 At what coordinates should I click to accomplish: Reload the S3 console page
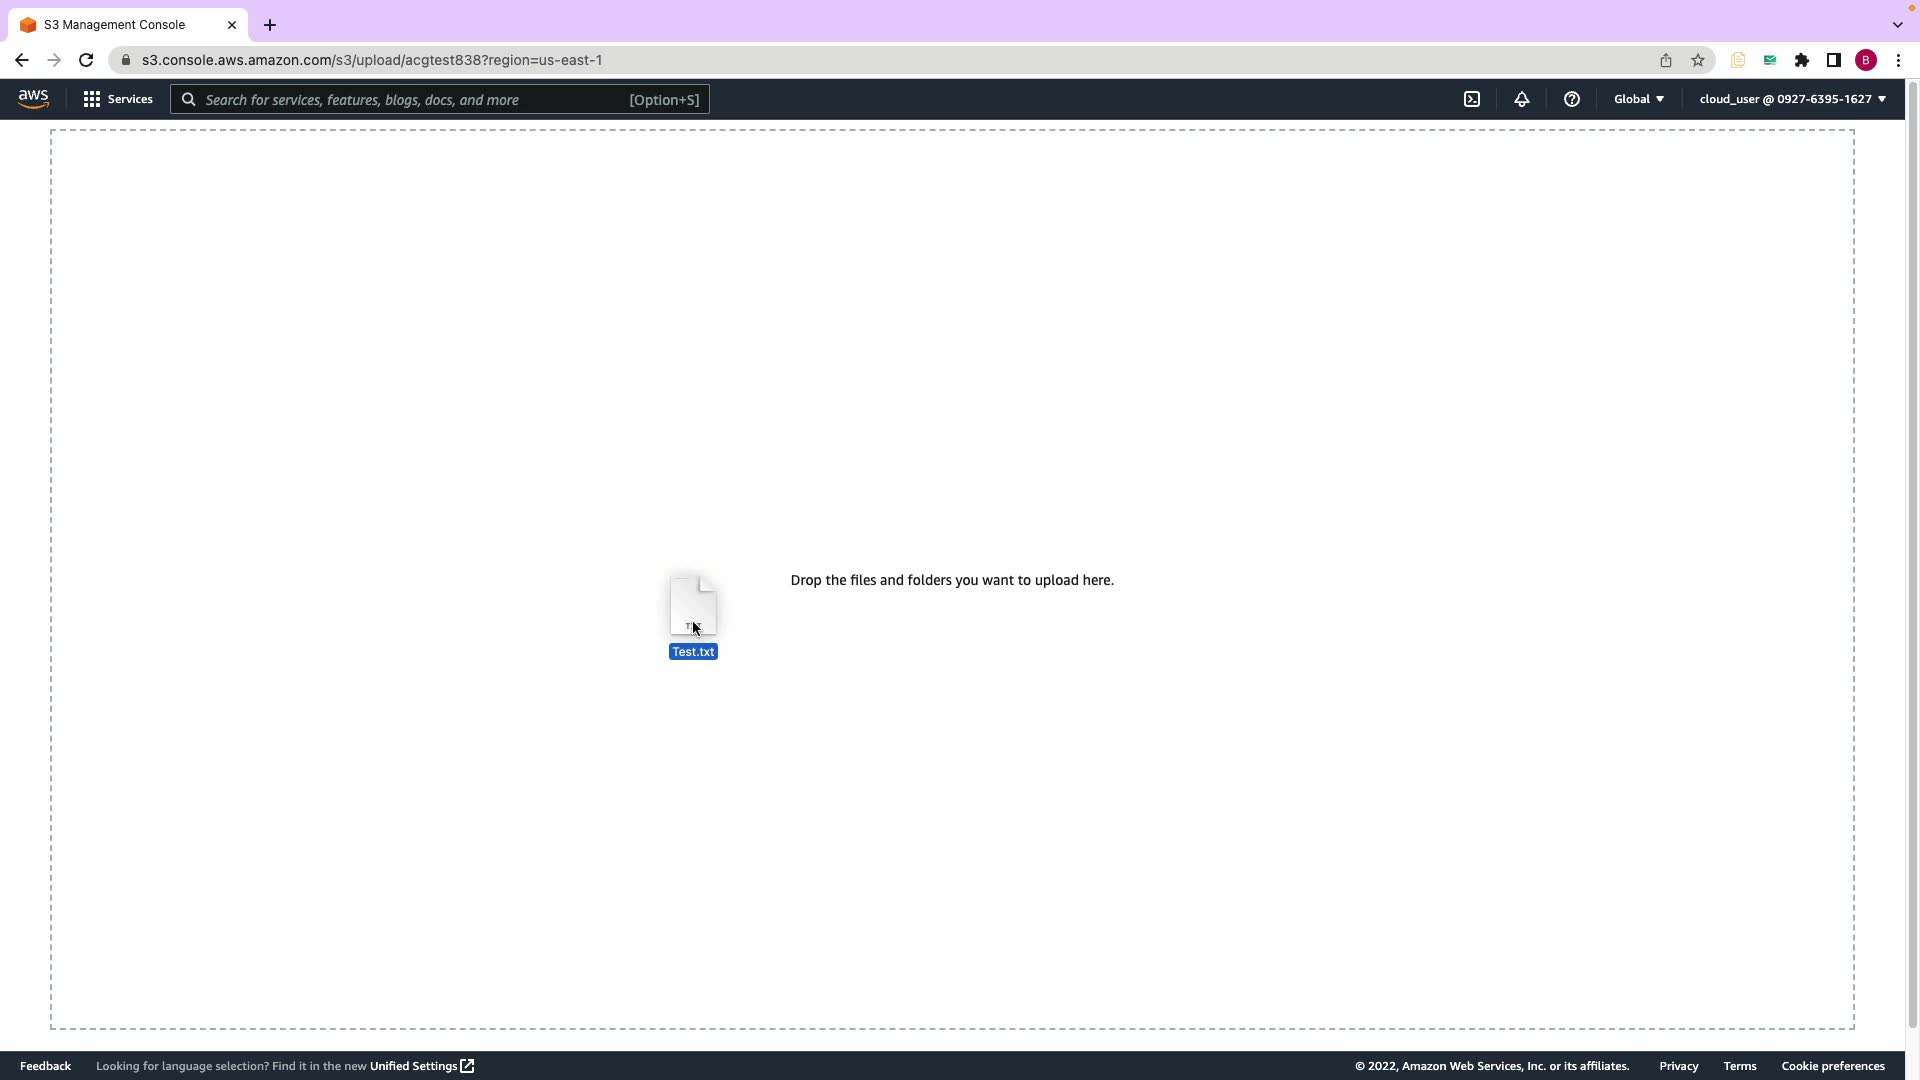click(86, 60)
